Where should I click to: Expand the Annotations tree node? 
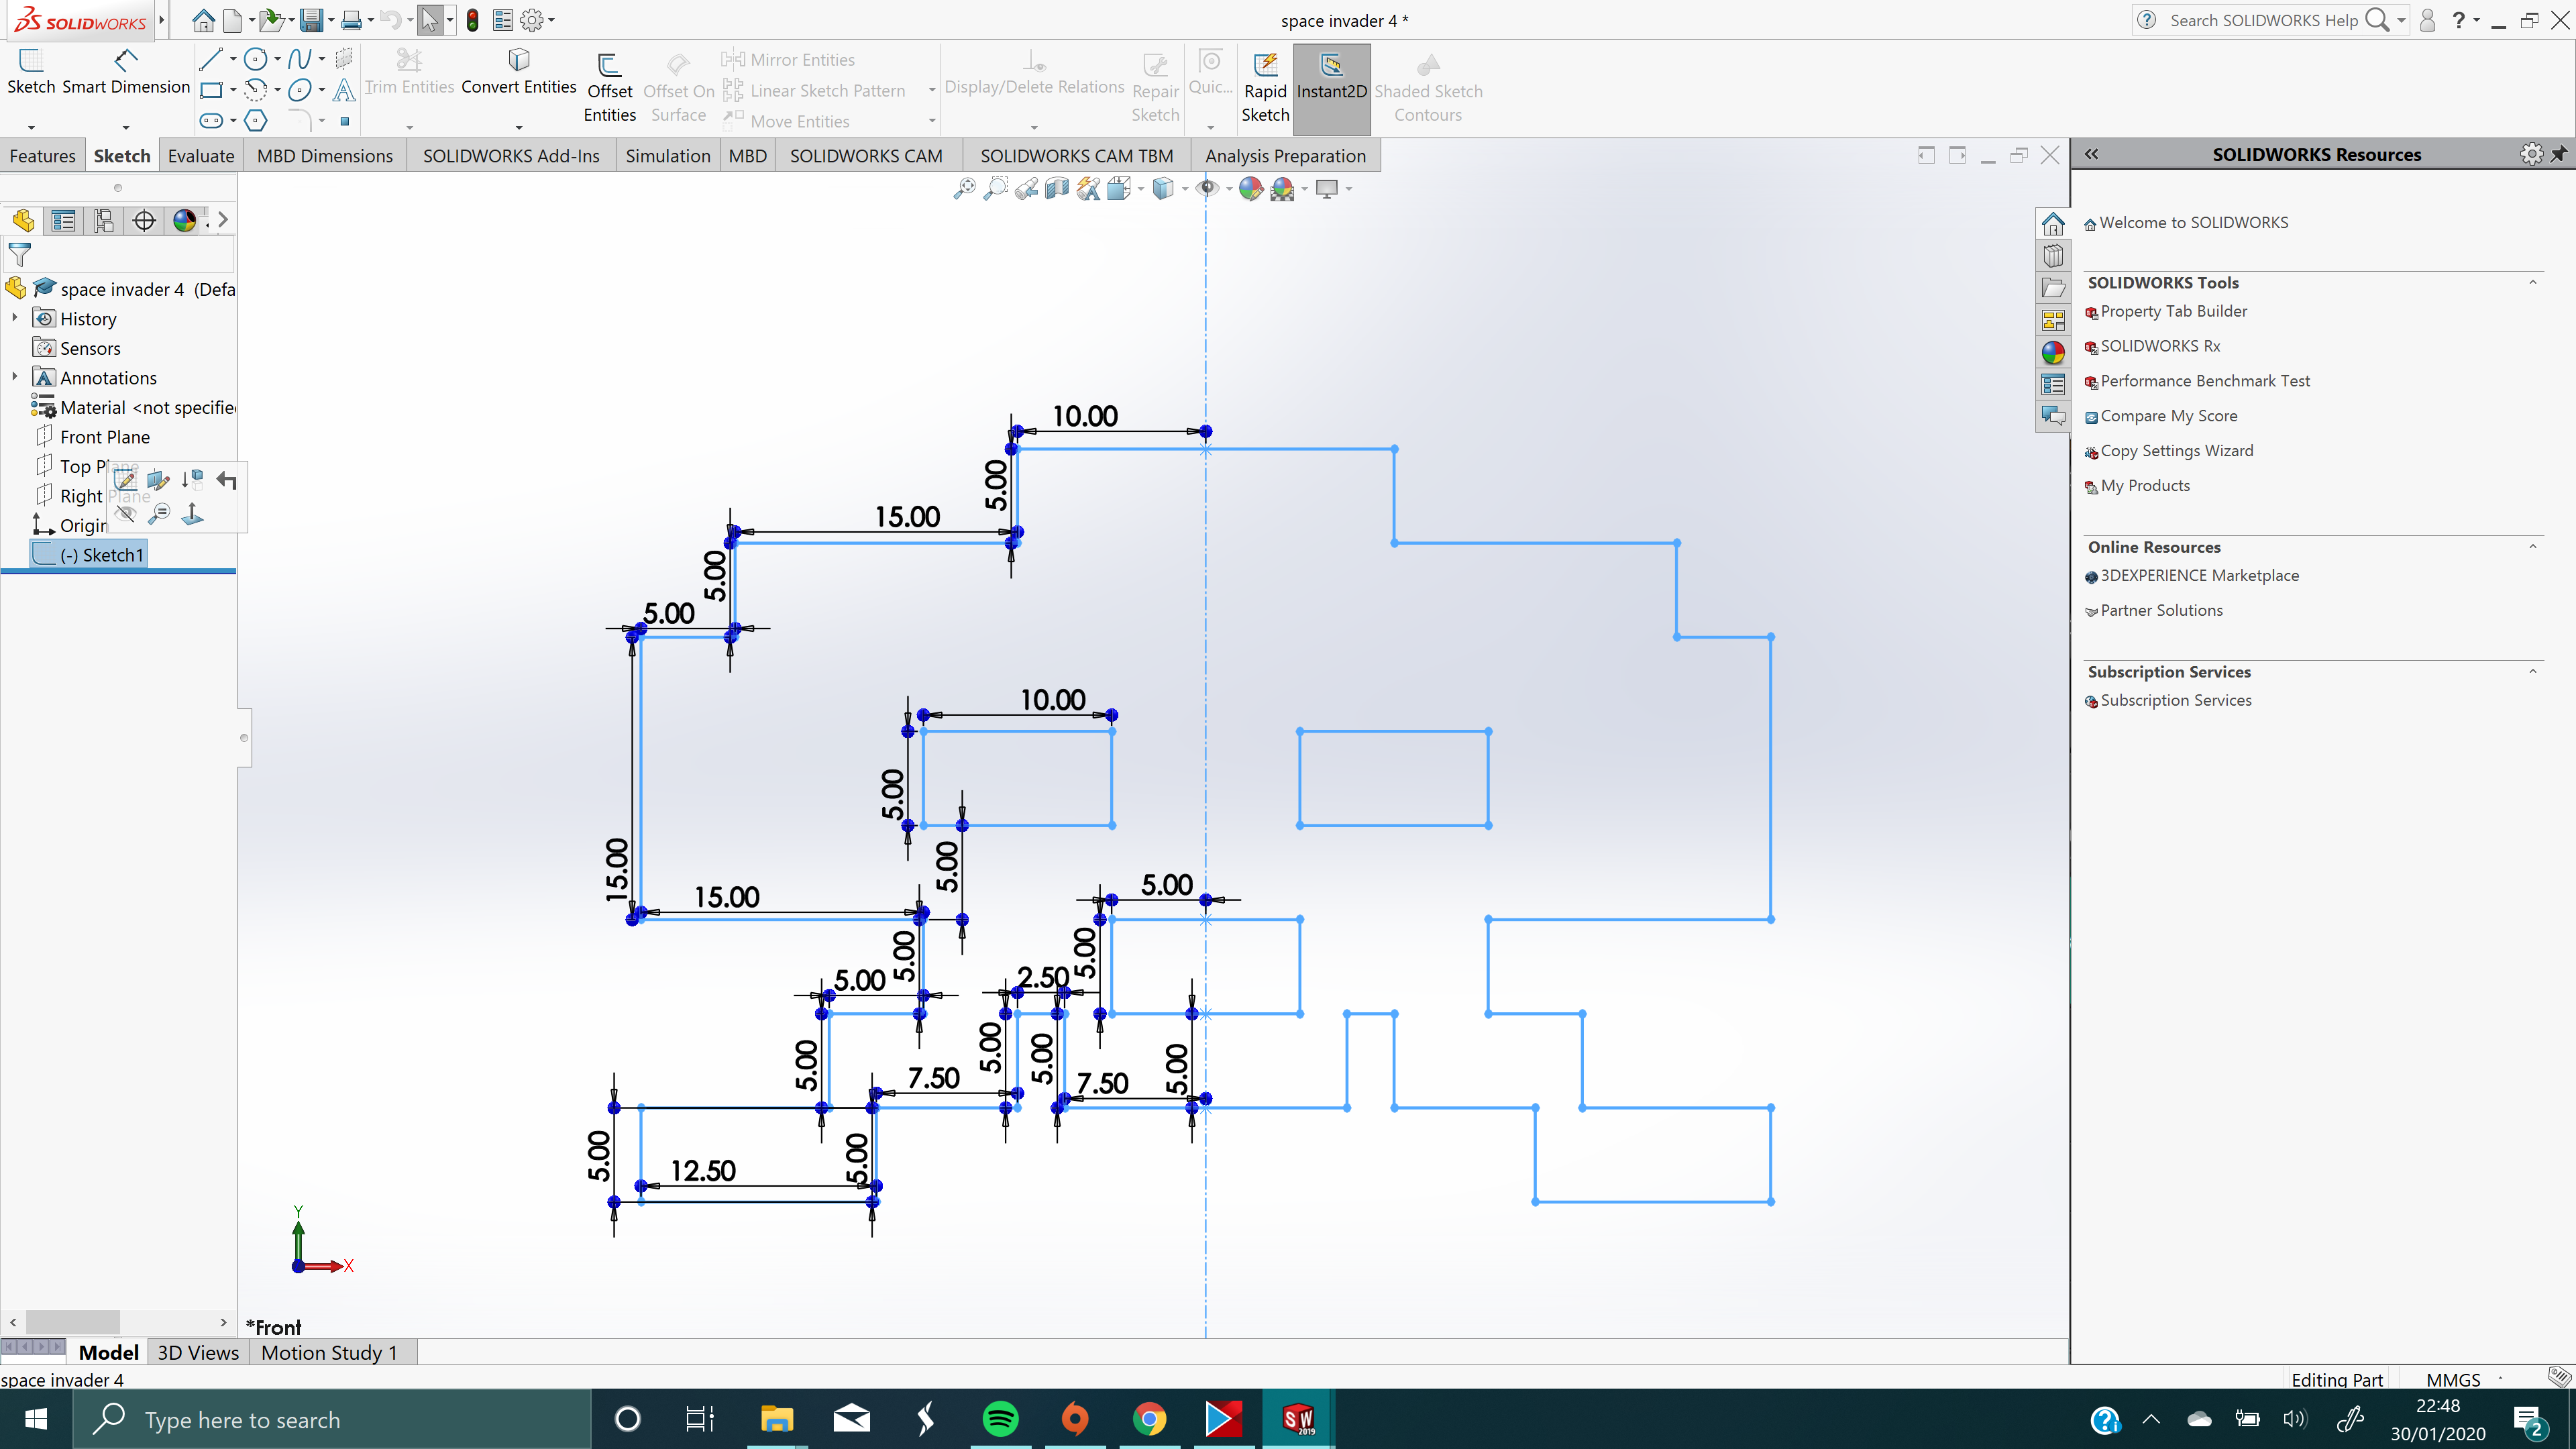tap(15, 377)
